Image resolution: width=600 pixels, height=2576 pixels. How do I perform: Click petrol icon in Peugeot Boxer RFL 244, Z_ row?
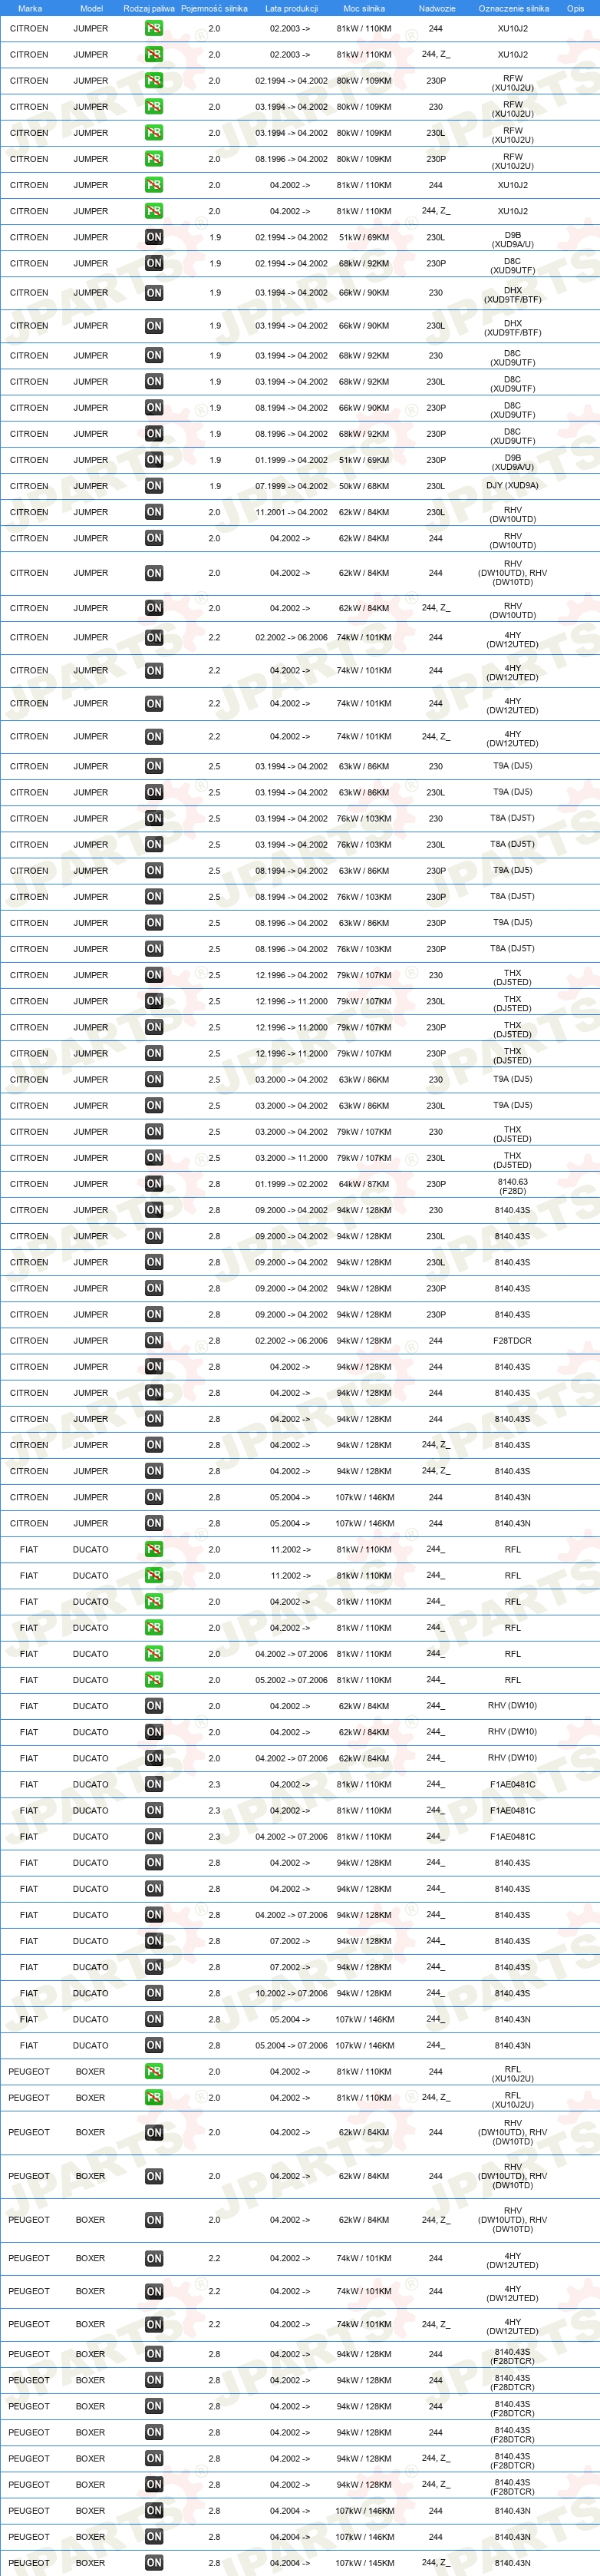pyautogui.click(x=154, y=2098)
